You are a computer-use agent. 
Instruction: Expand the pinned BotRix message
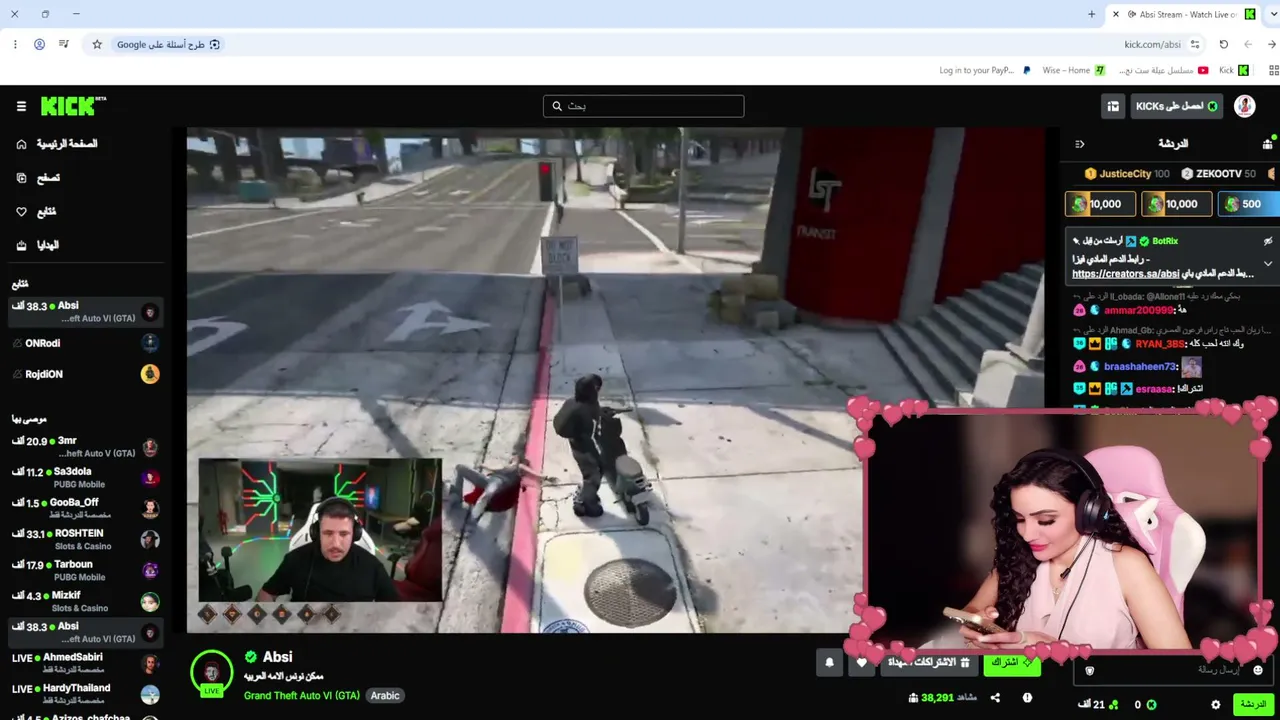pos(1268,264)
